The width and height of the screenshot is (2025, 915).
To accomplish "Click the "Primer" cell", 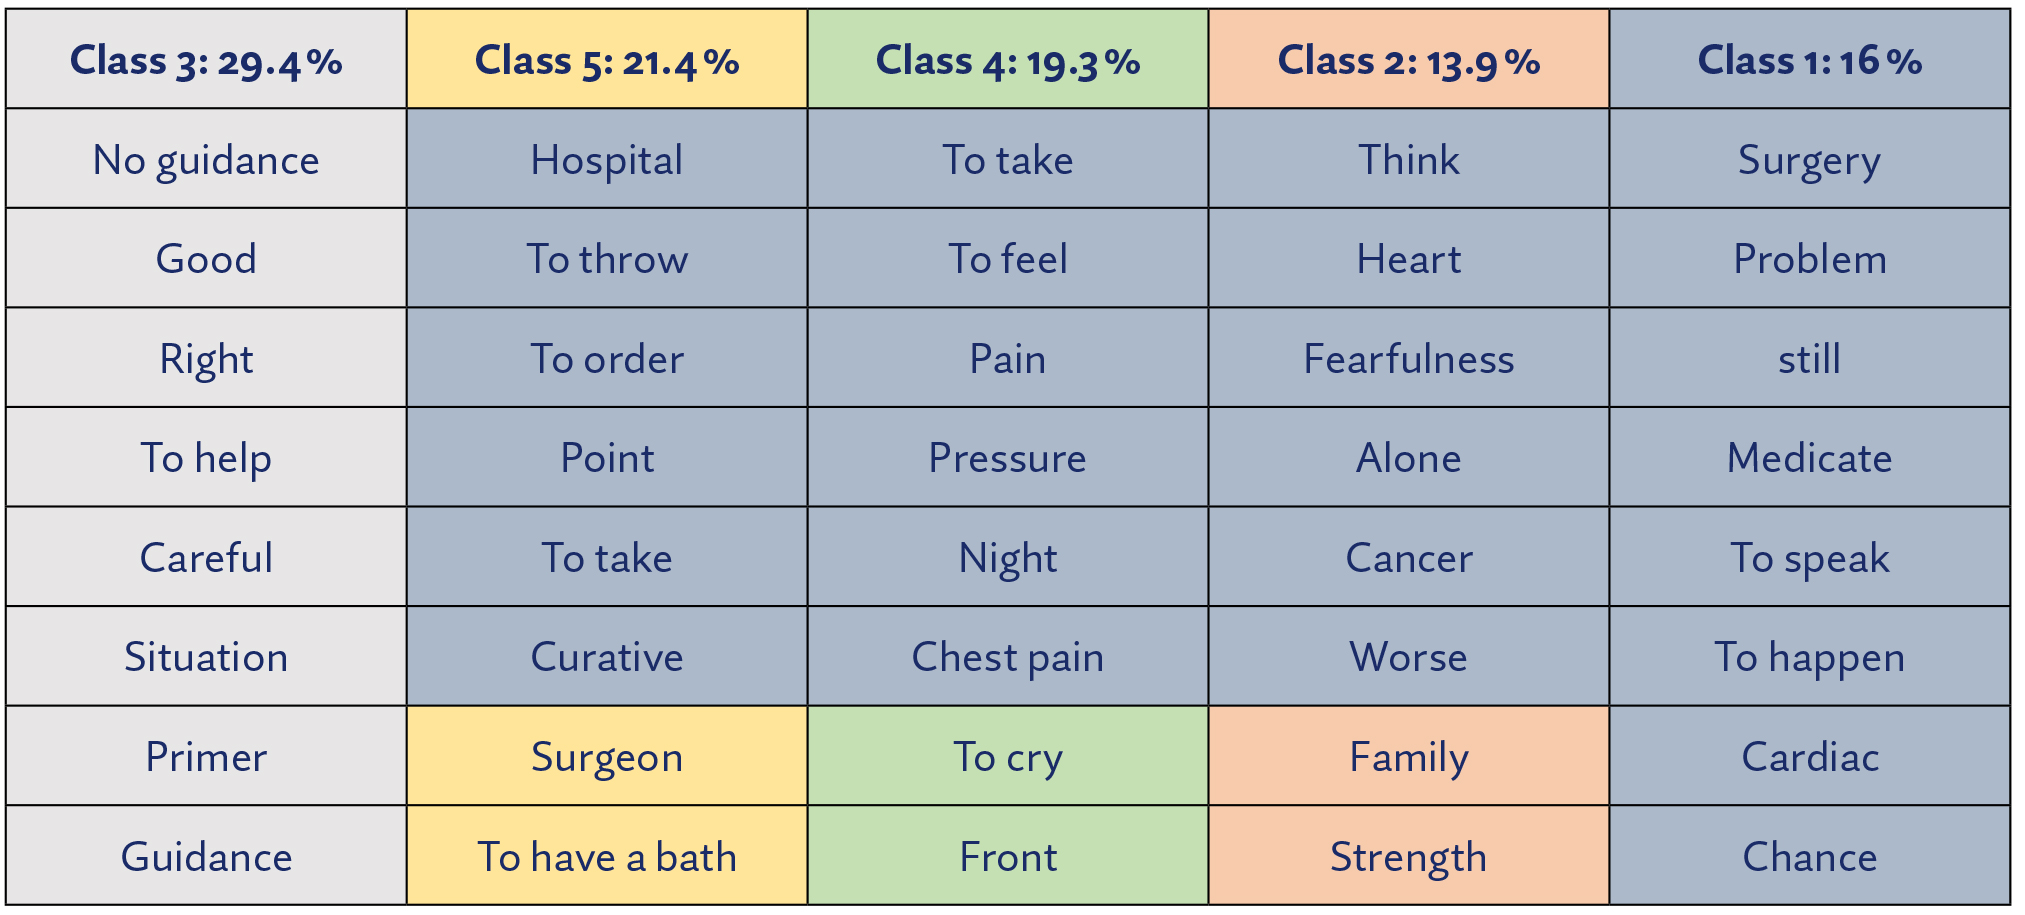I will pyautogui.click(x=206, y=757).
